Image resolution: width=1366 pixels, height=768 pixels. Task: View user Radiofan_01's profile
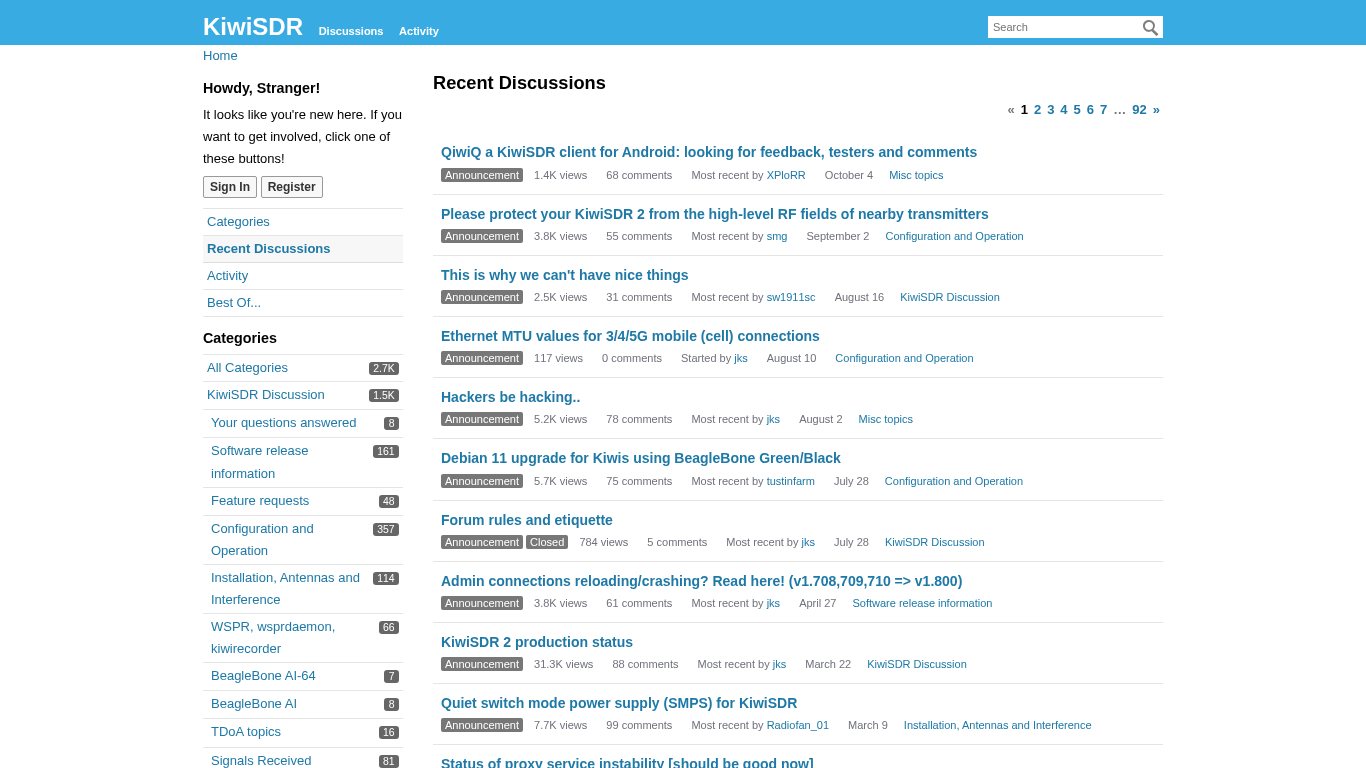[798, 725]
